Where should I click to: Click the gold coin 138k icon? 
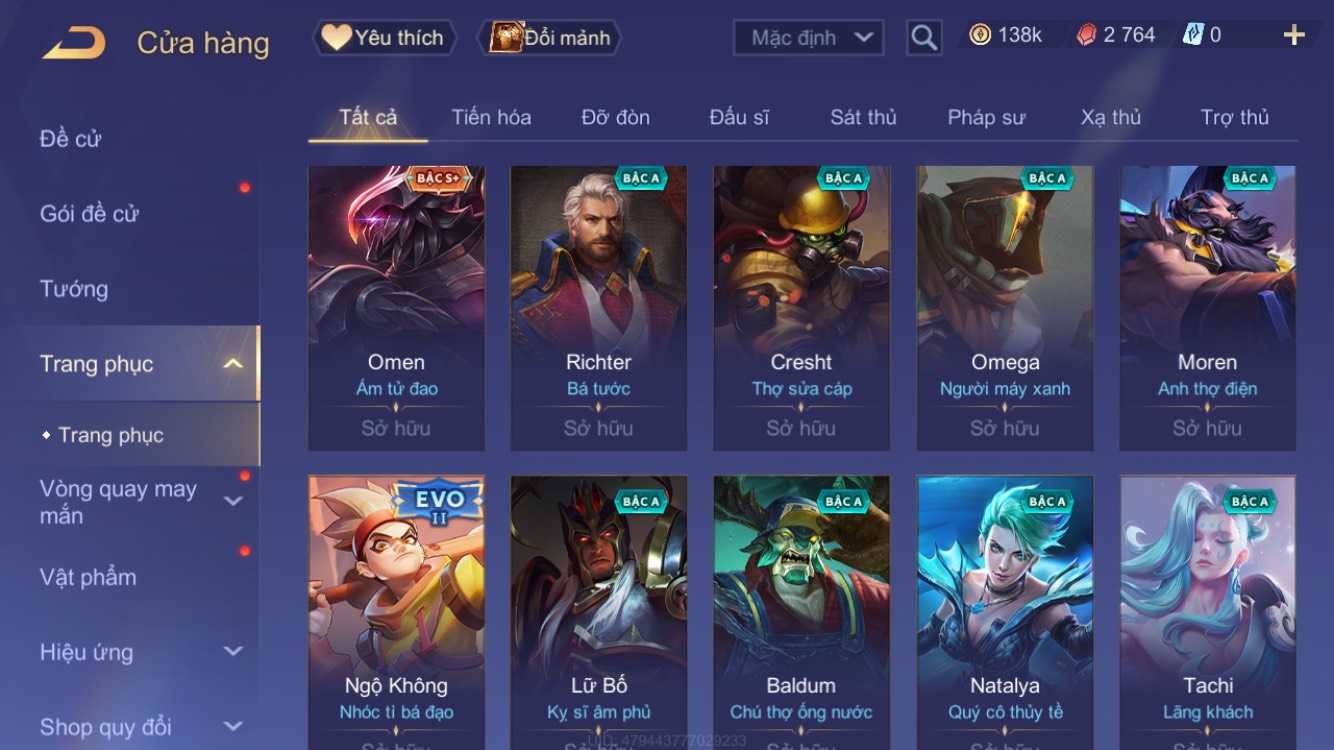point(980,35)
